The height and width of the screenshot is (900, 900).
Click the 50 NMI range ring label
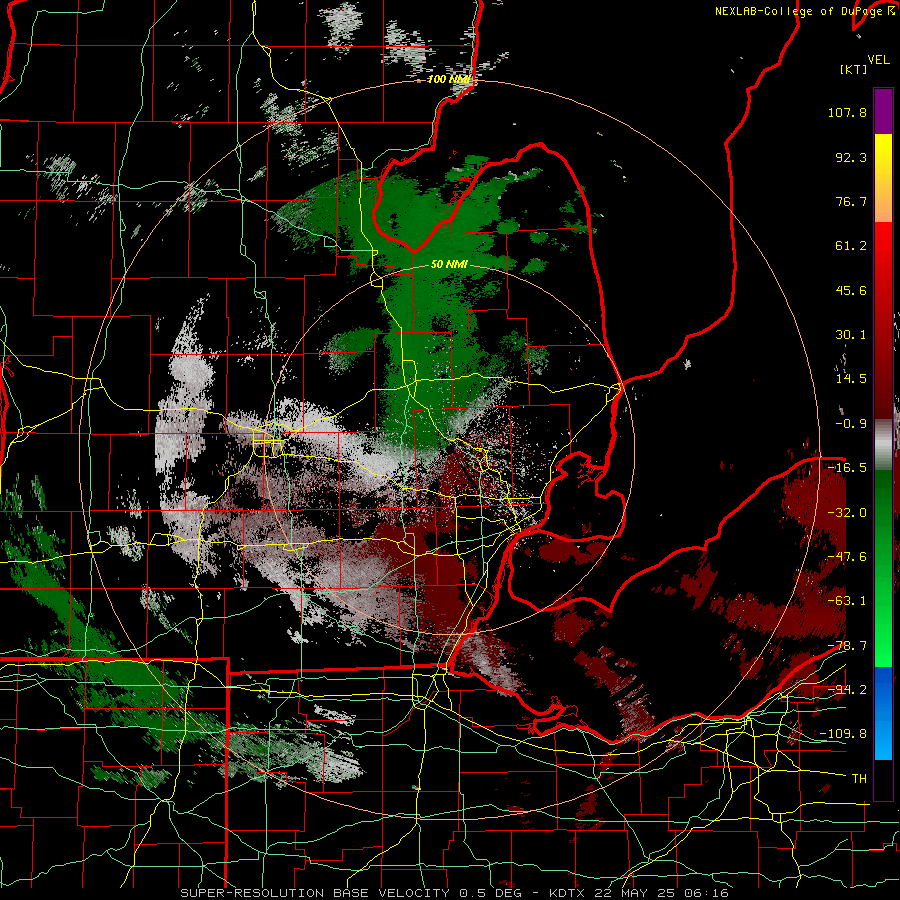click(x=449, y=265)
